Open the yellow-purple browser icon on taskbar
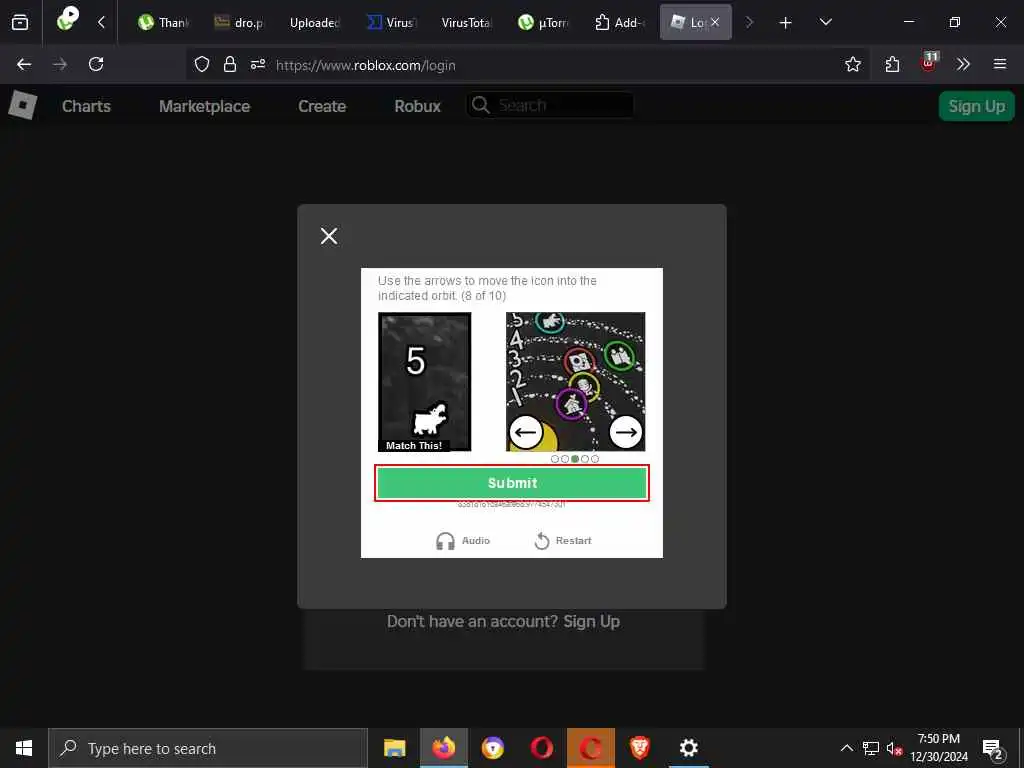Viewport: 1024px width, 768px height. (x=492, y=748)
